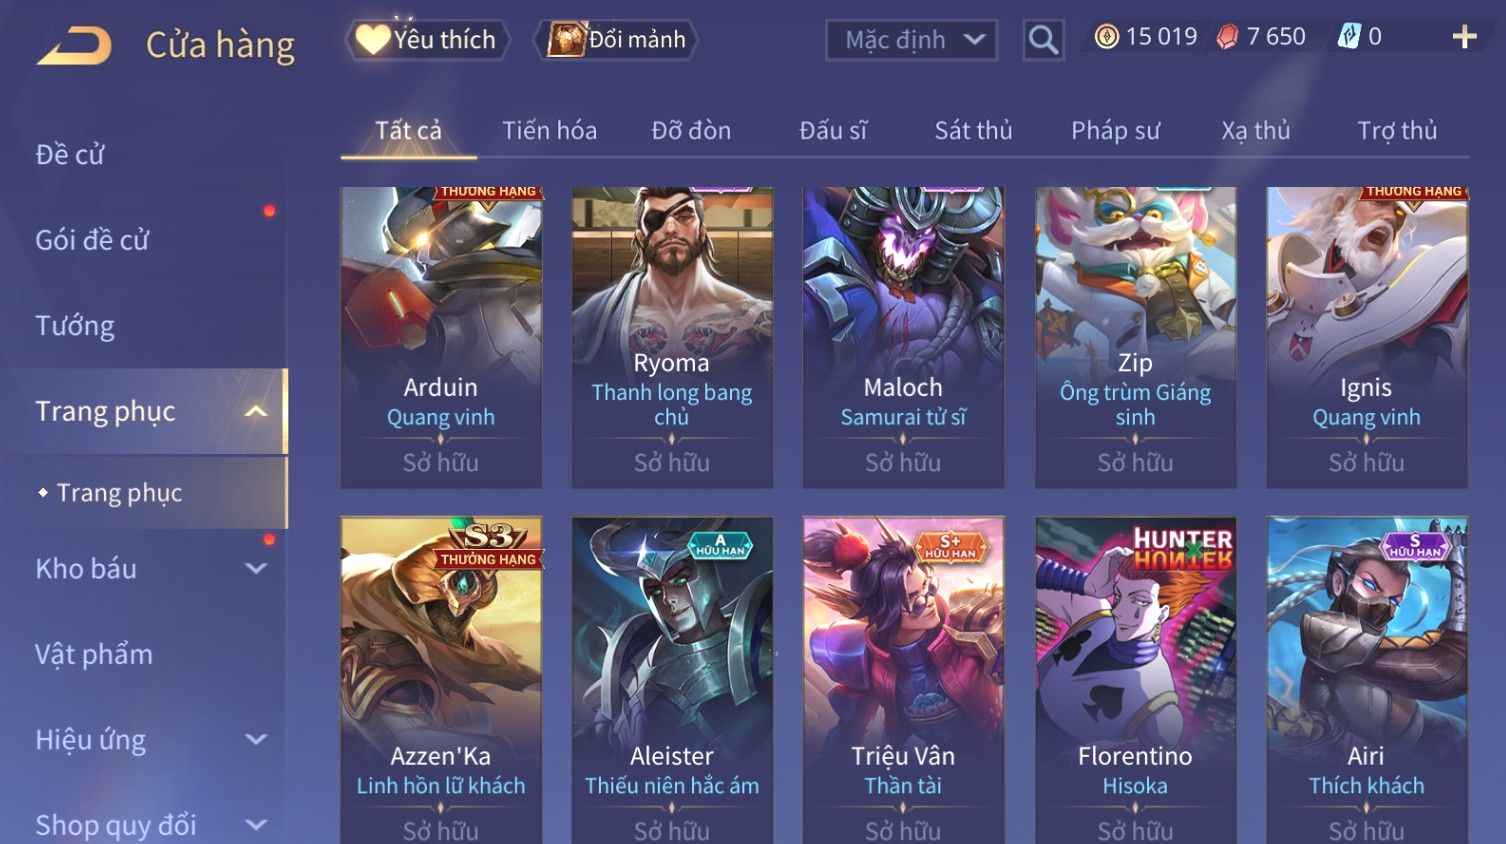Click the red gem currency icon
Image resolution: width=1506 pixels, height=844 pixels.
point(1227,37)
